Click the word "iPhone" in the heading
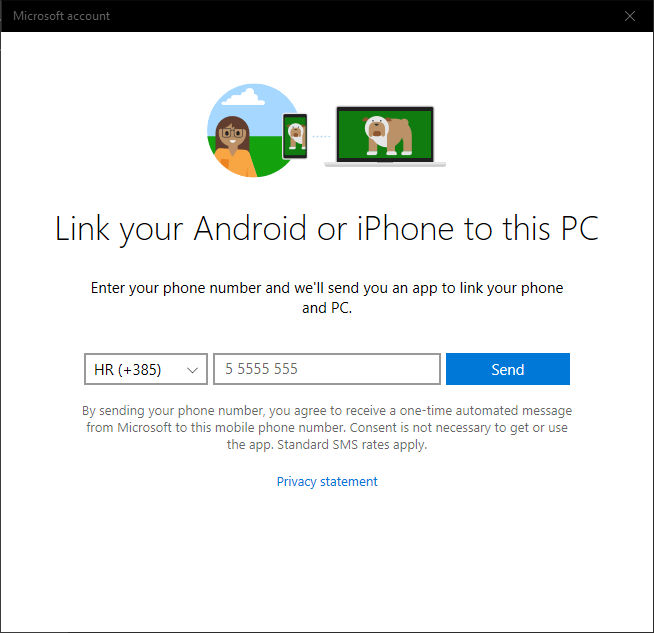Viewport: 654px width, 633px height. [404, 228]
